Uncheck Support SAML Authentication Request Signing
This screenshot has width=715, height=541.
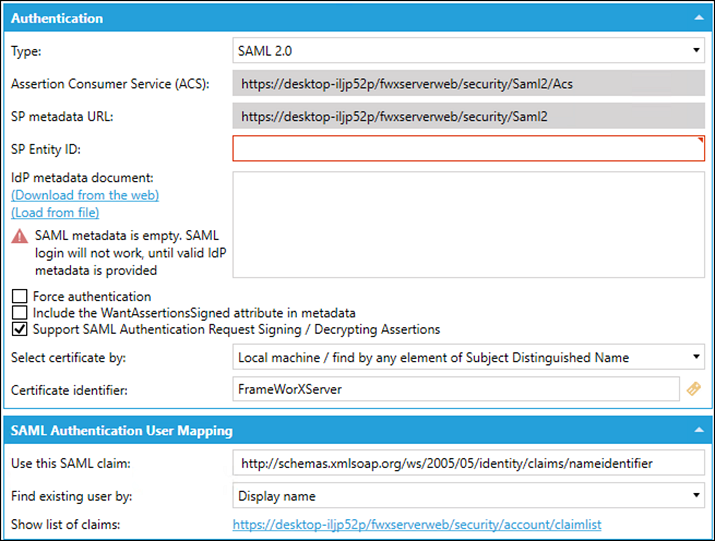[x=19, y=329]
